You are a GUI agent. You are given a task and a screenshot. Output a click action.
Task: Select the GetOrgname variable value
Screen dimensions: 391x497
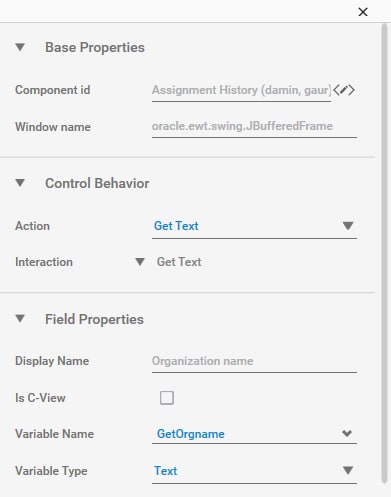tap(191, 434)
